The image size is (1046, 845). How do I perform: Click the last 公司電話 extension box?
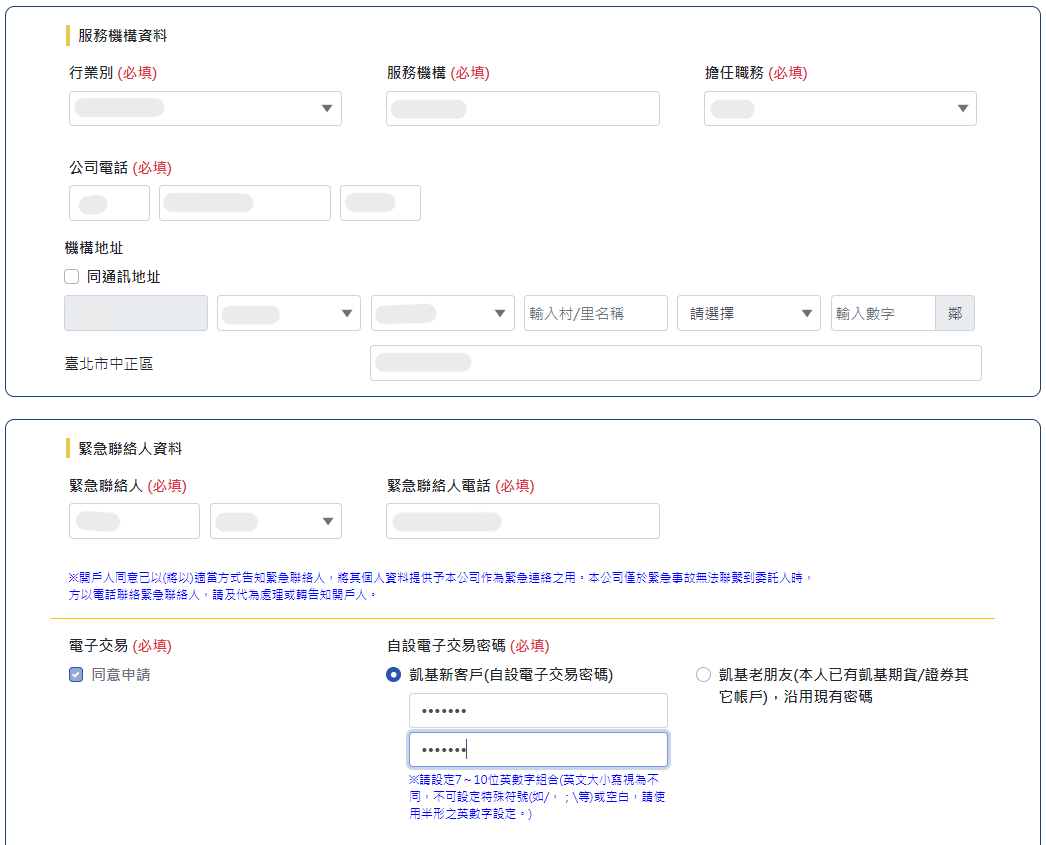pos(380,203)
